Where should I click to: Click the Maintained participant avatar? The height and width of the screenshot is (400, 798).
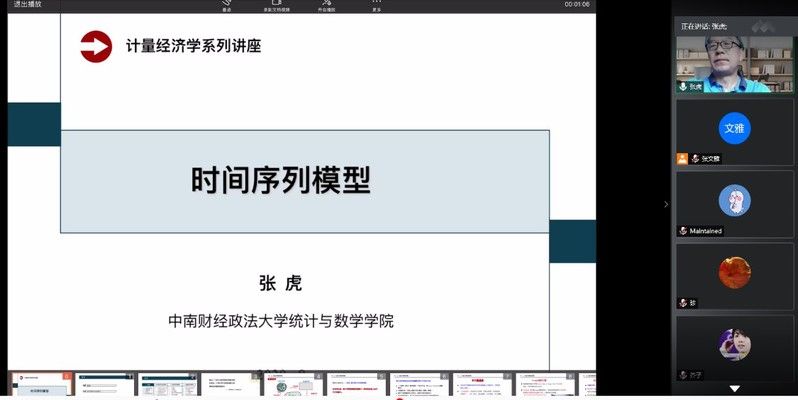coord(734,200)
